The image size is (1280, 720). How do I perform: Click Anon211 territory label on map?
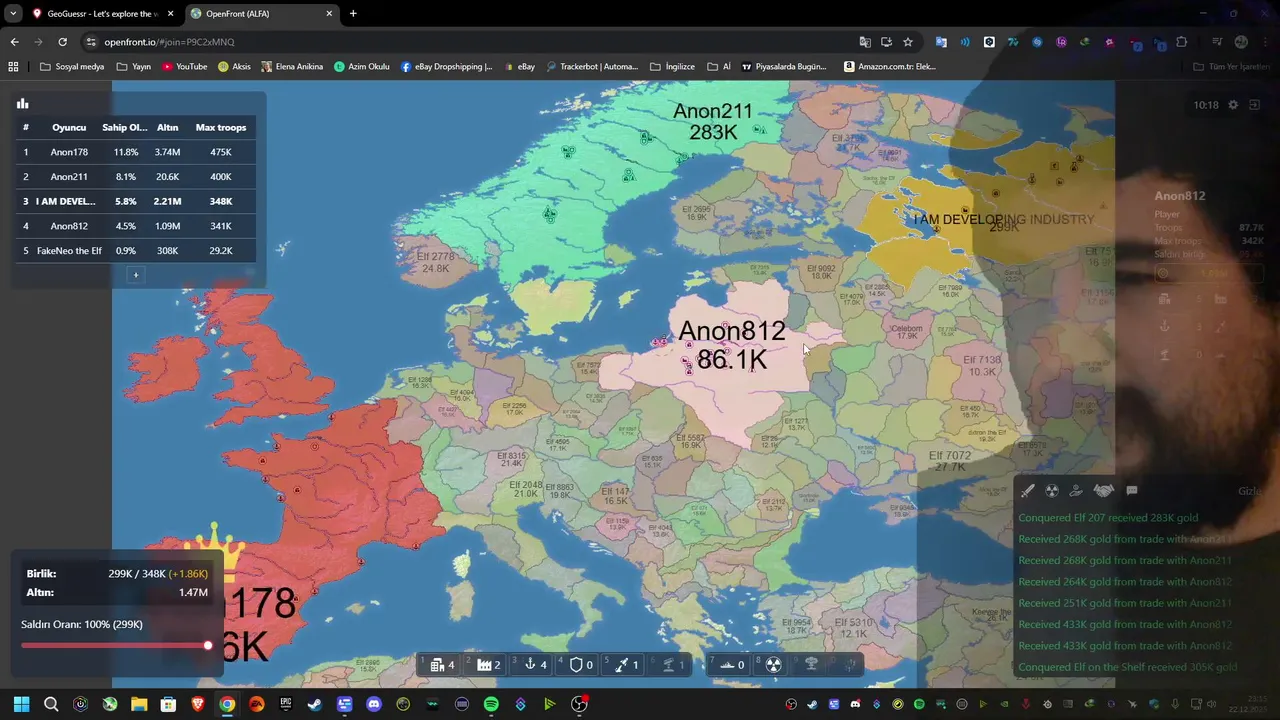tap(713, 121)
